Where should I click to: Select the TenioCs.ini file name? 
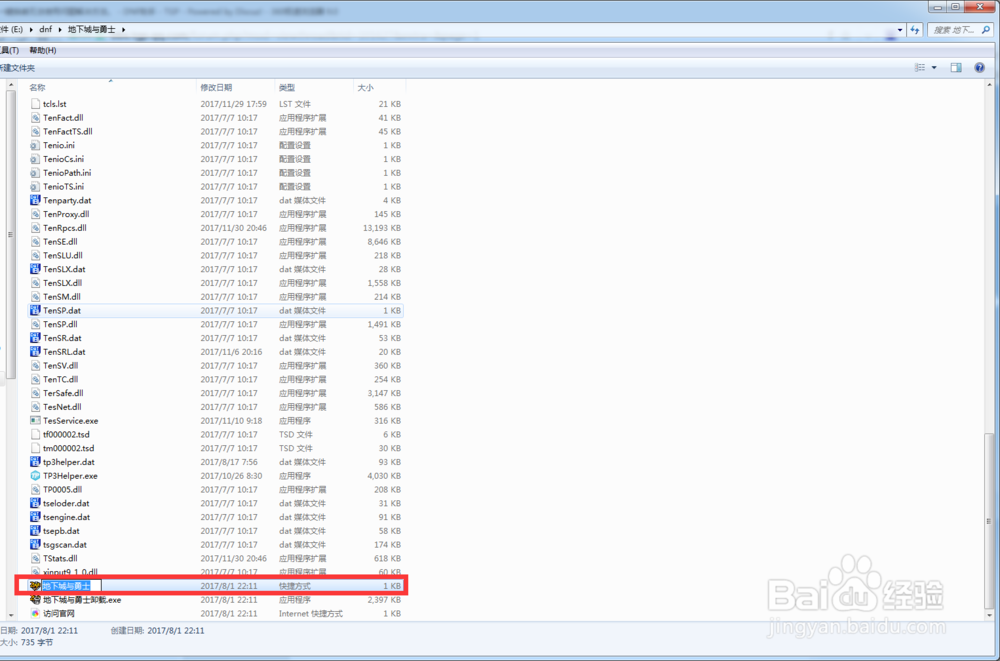tap(64, 159)
